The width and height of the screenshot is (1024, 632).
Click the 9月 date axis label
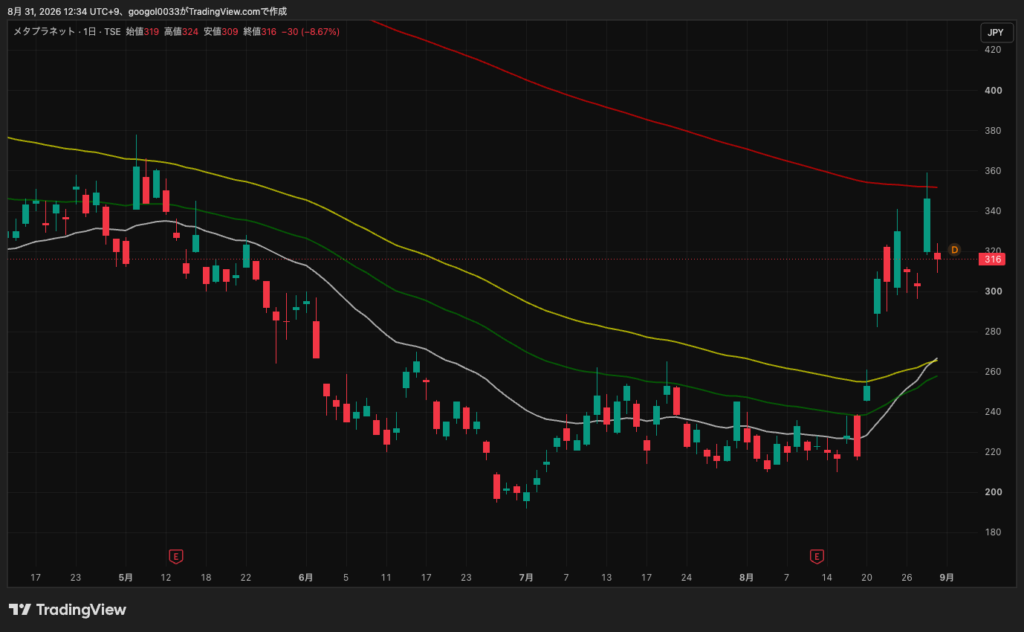pyautogui.click(x=946, y=577)
